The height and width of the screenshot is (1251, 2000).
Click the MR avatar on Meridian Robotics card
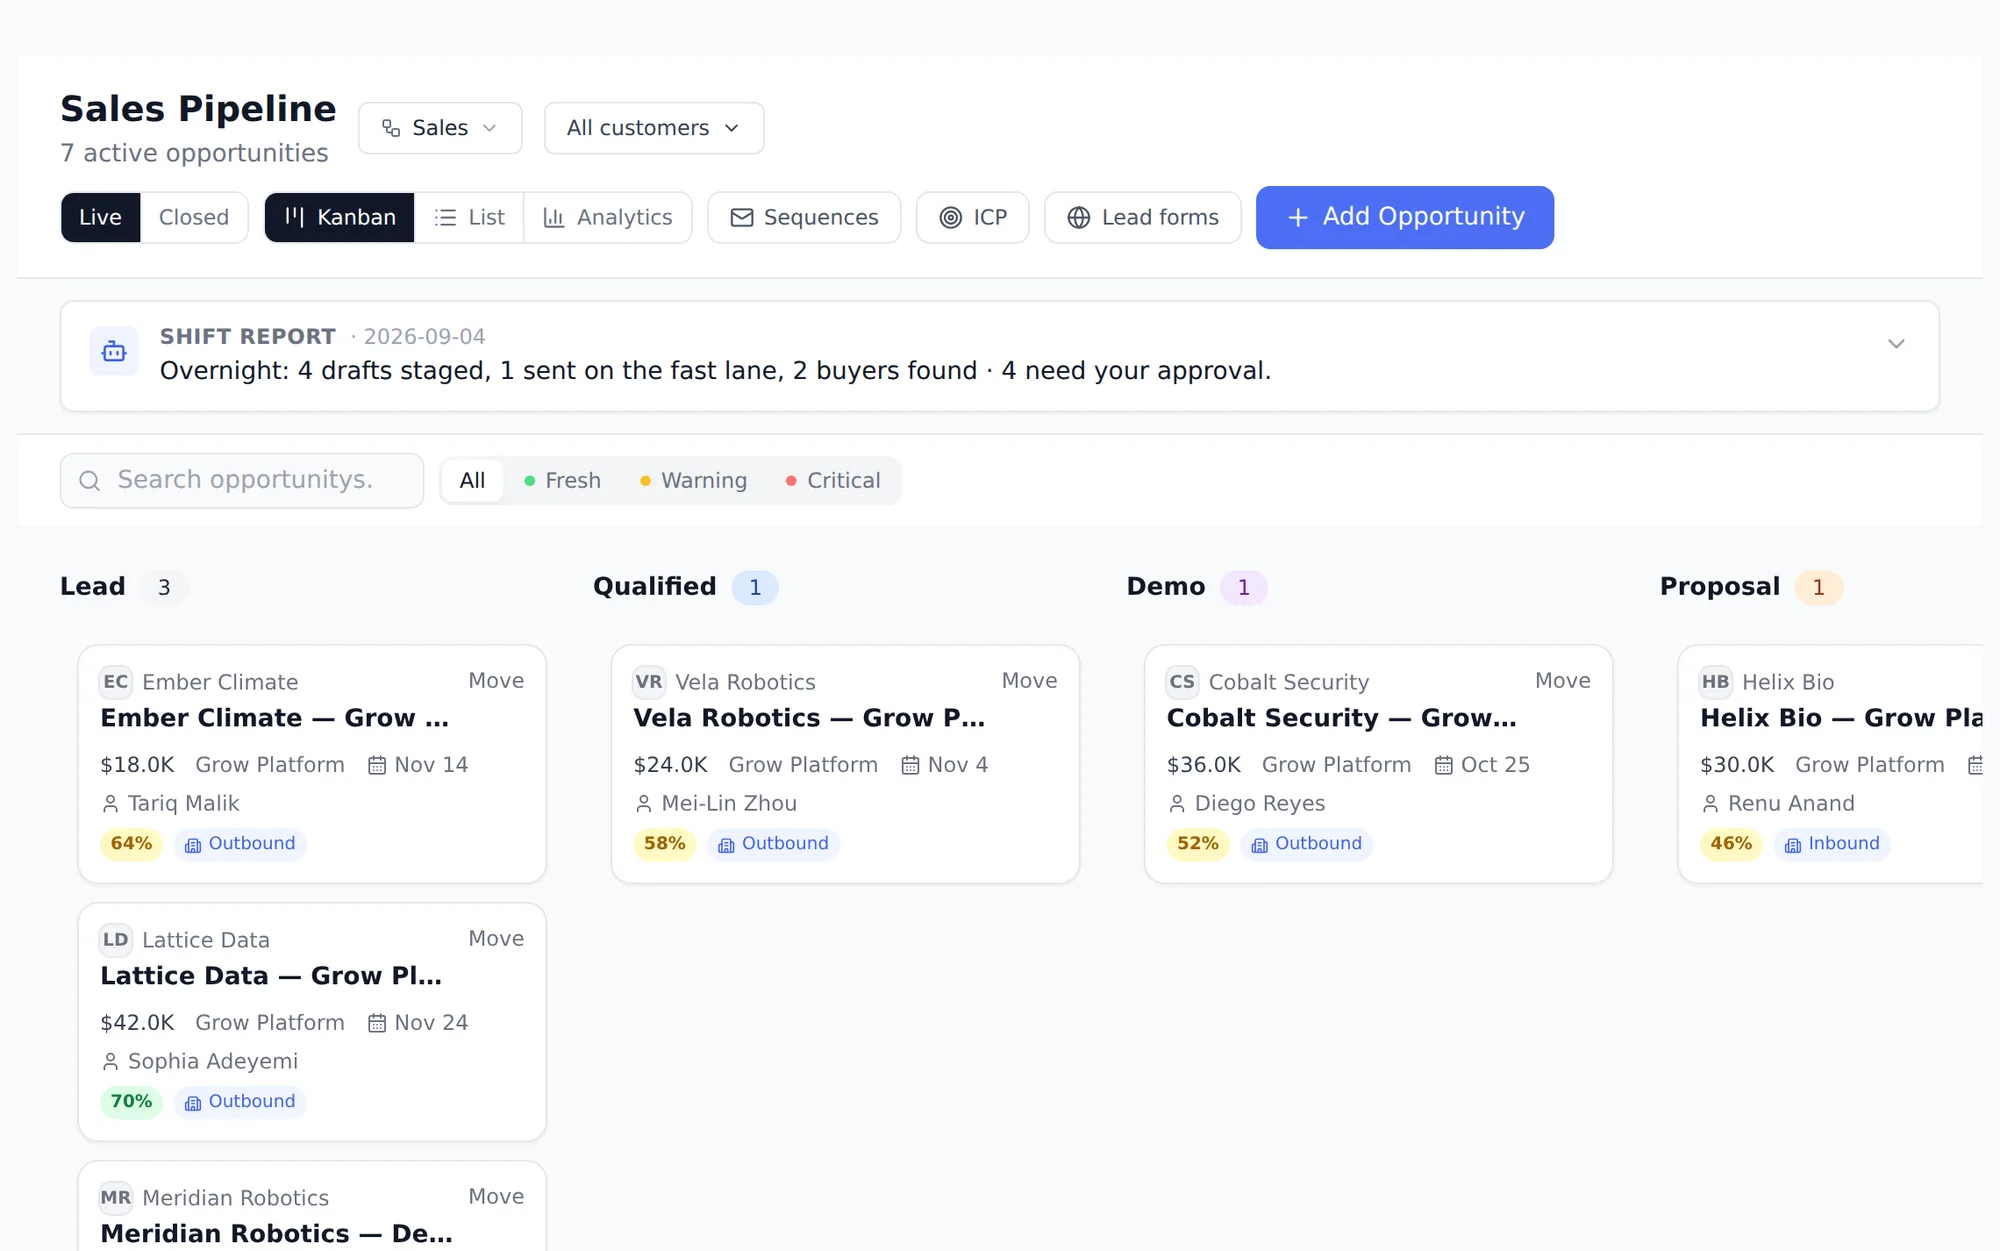pyautogui.click(x=116, y=1198)
